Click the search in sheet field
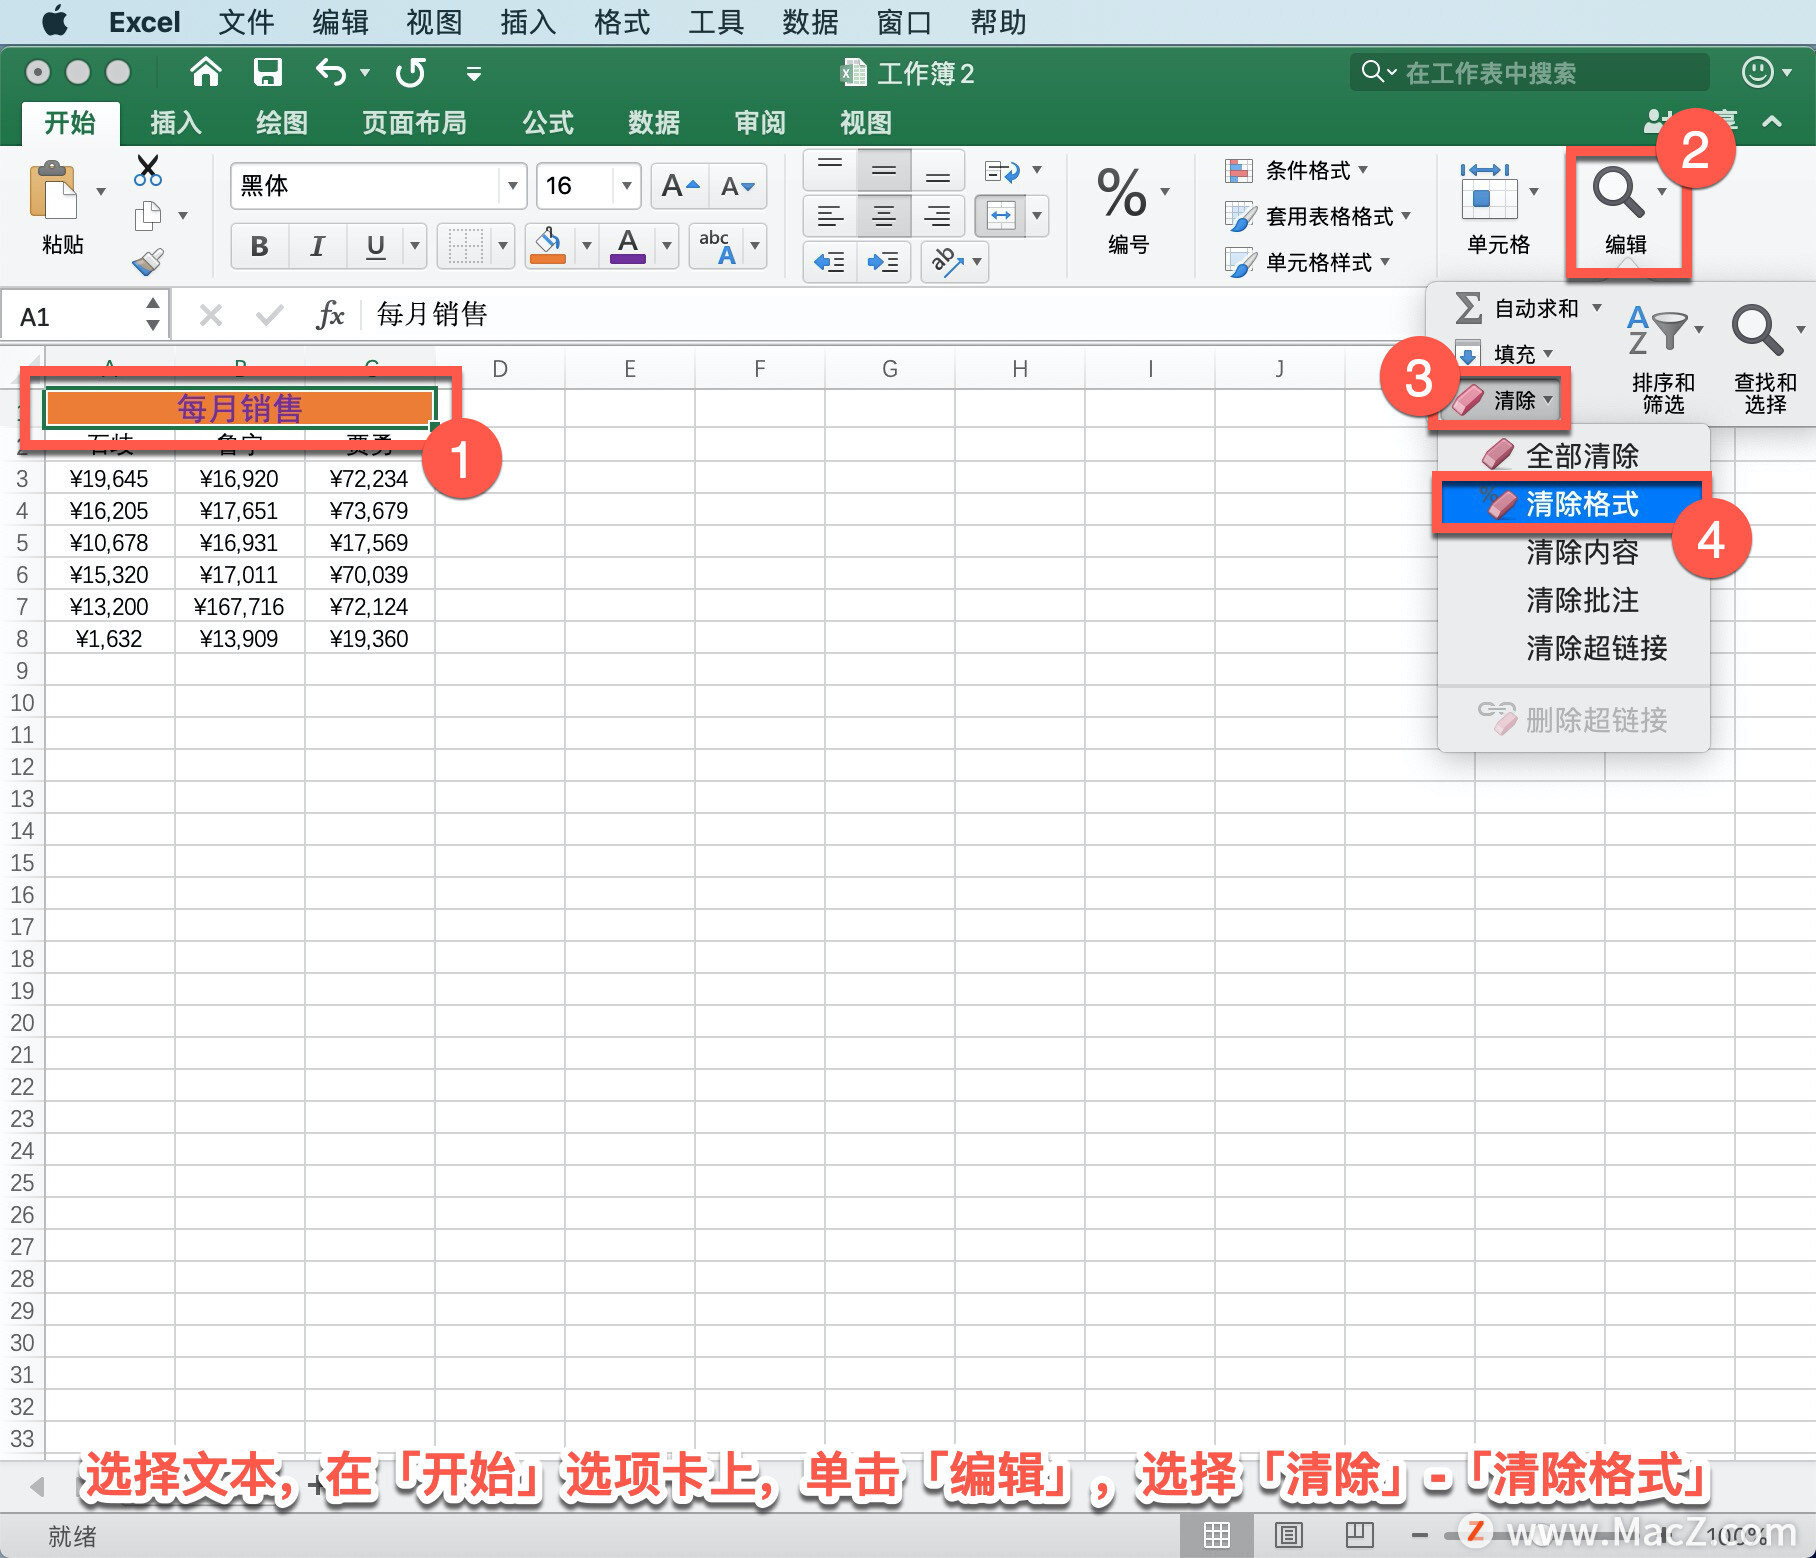This screenshot has height=1558, width=1816. point(1530,72)
